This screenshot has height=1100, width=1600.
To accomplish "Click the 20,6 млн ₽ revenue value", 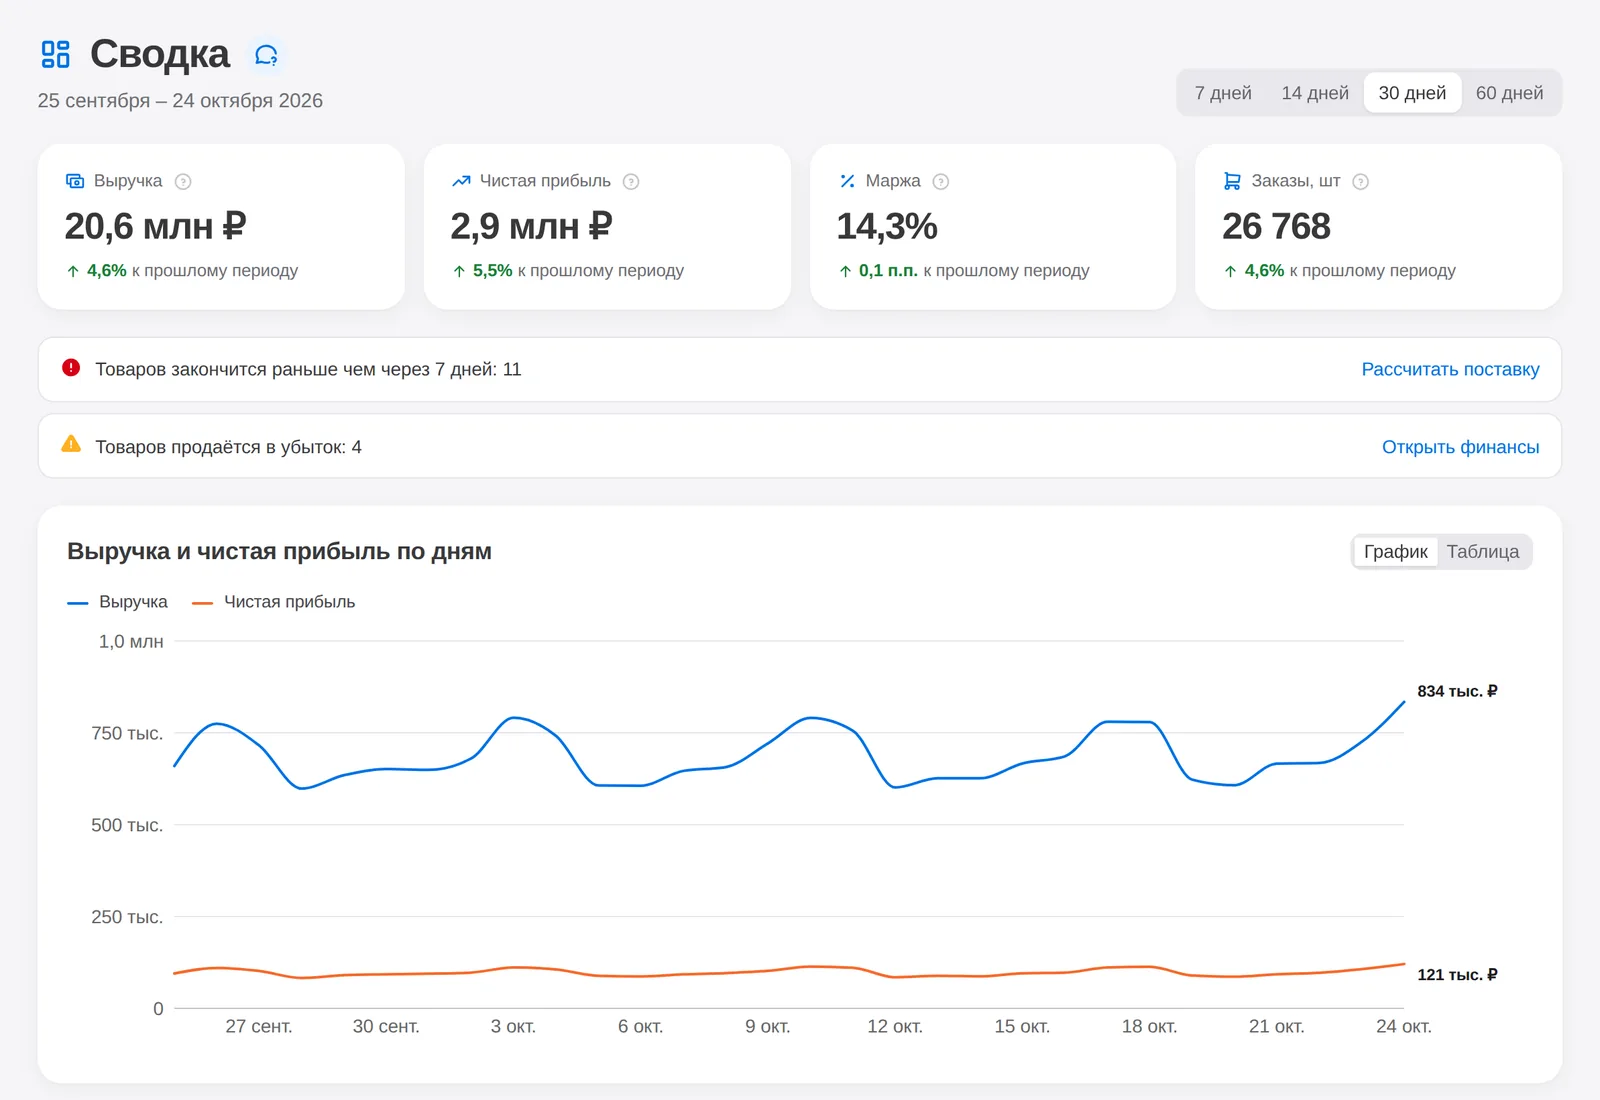I will [155, 226].
